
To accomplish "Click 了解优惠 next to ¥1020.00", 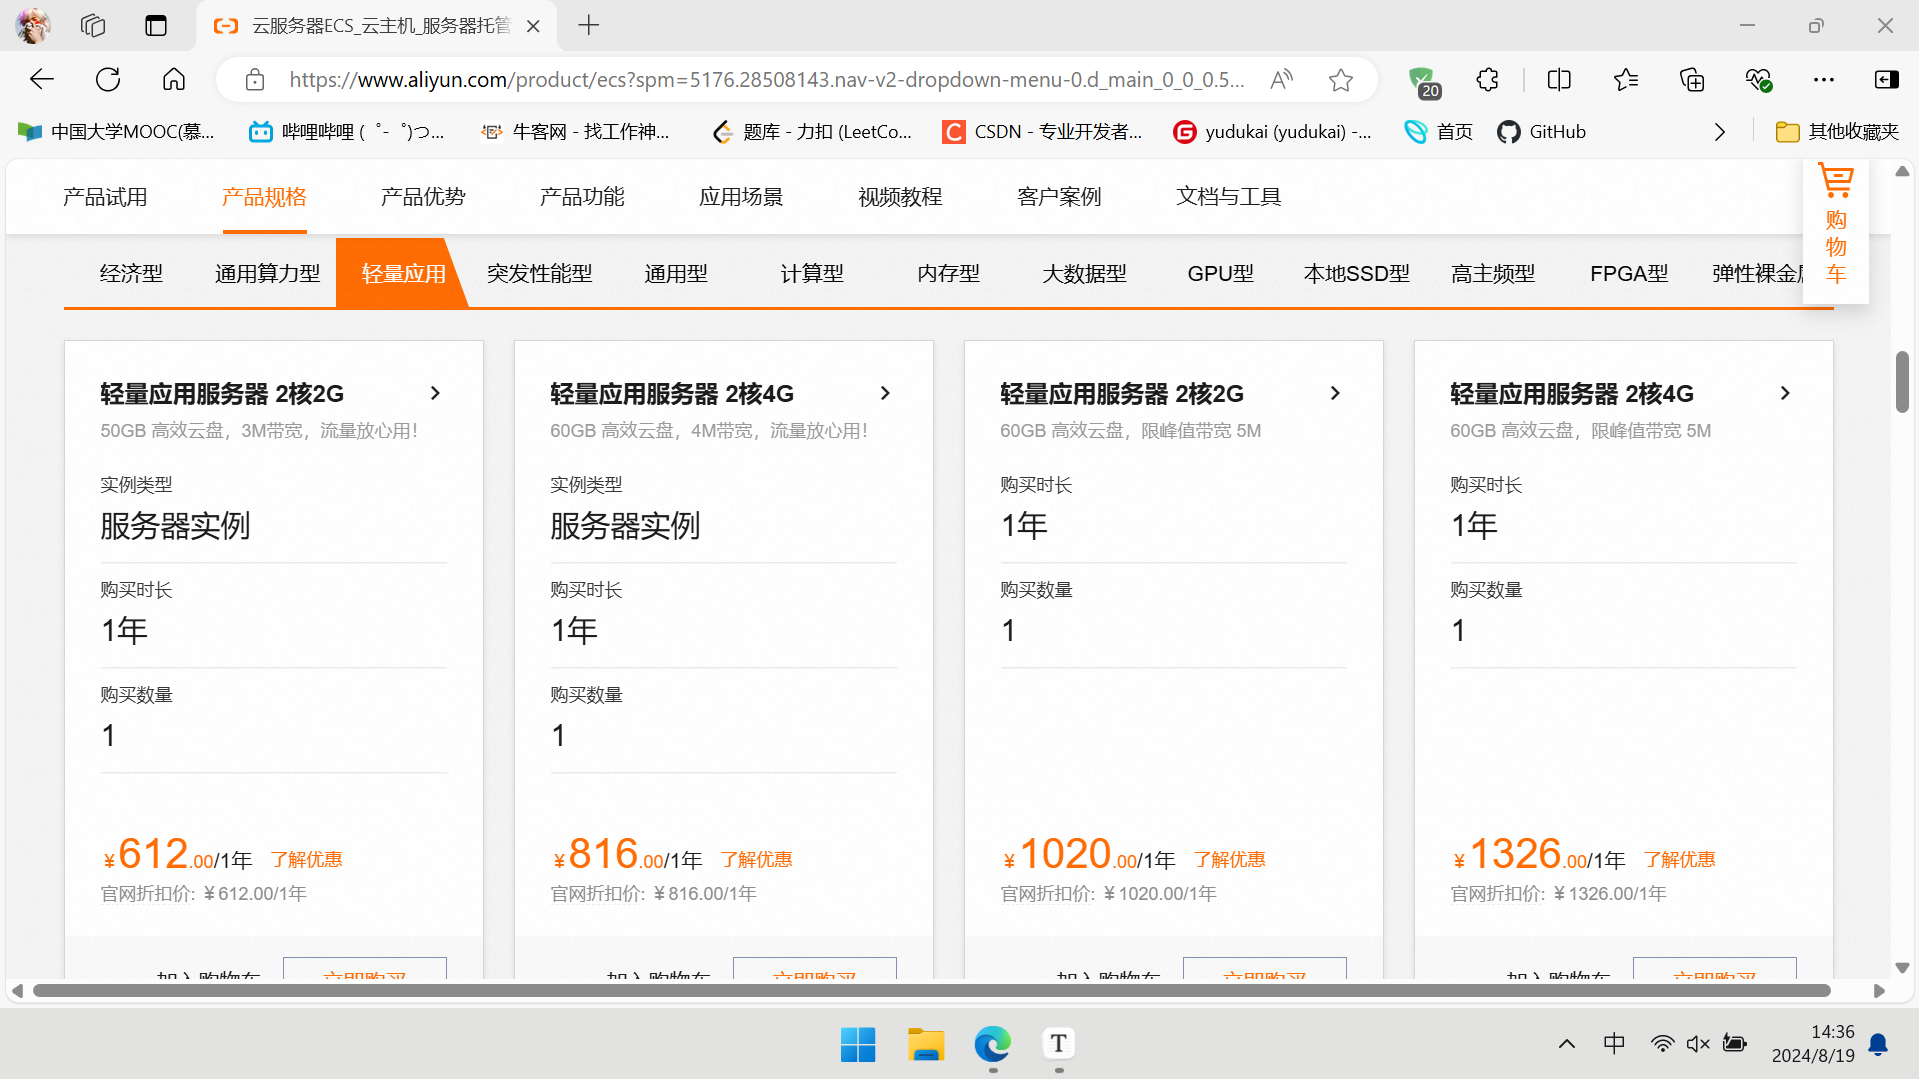I will pyautogui.click(x=1229, y=860).
